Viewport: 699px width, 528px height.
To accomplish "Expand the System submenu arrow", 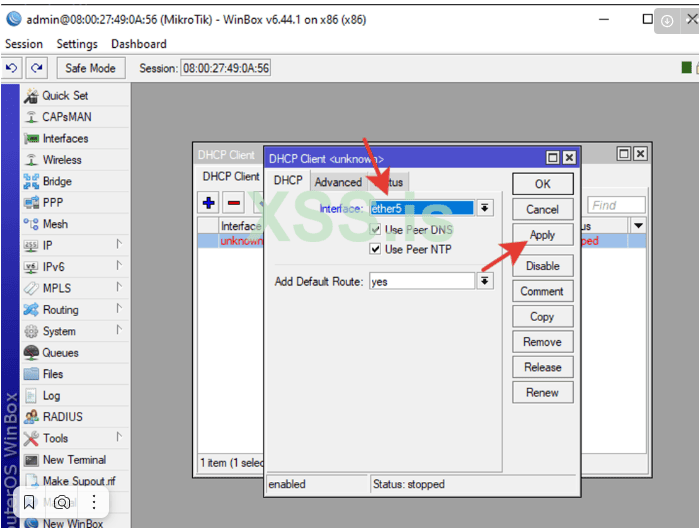I will [119, 330].
